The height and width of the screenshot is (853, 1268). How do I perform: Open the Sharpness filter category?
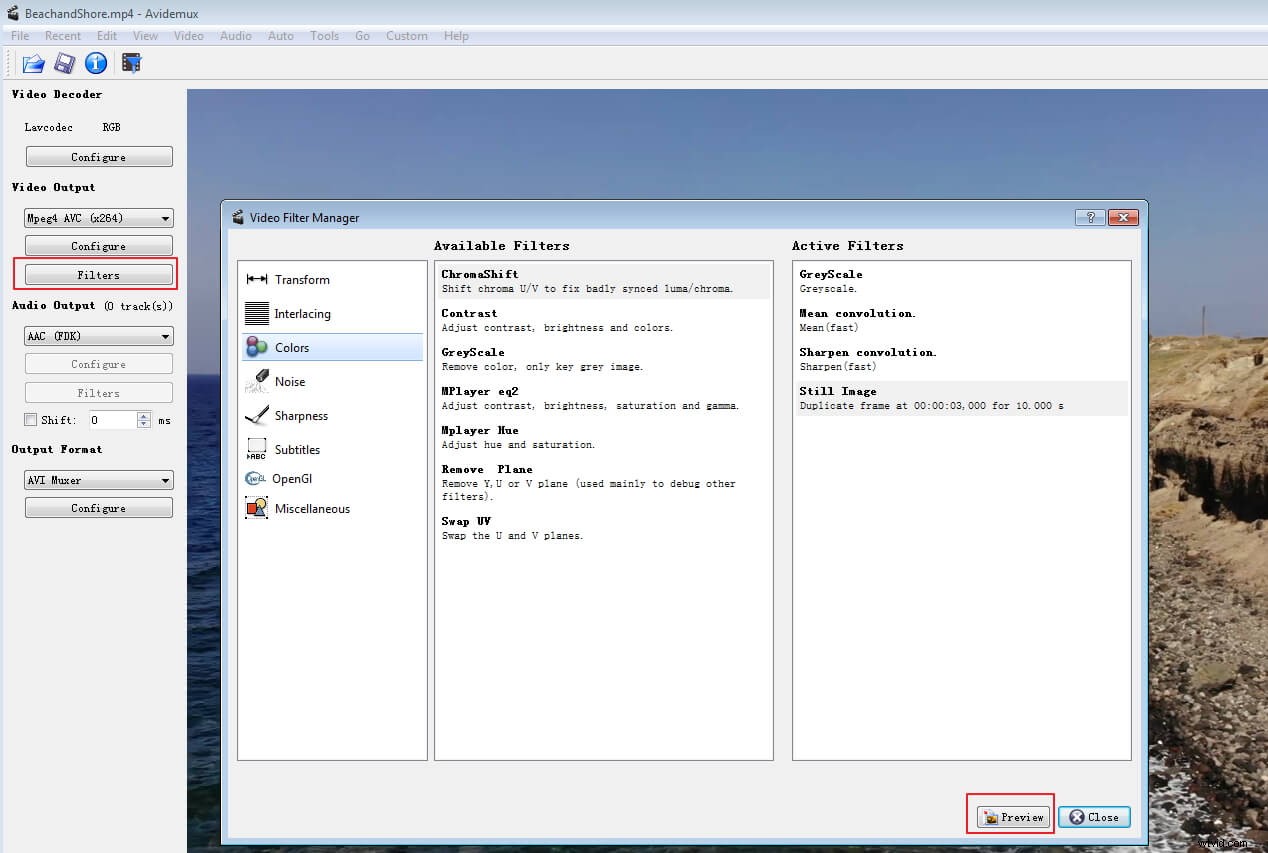[300, 416]
